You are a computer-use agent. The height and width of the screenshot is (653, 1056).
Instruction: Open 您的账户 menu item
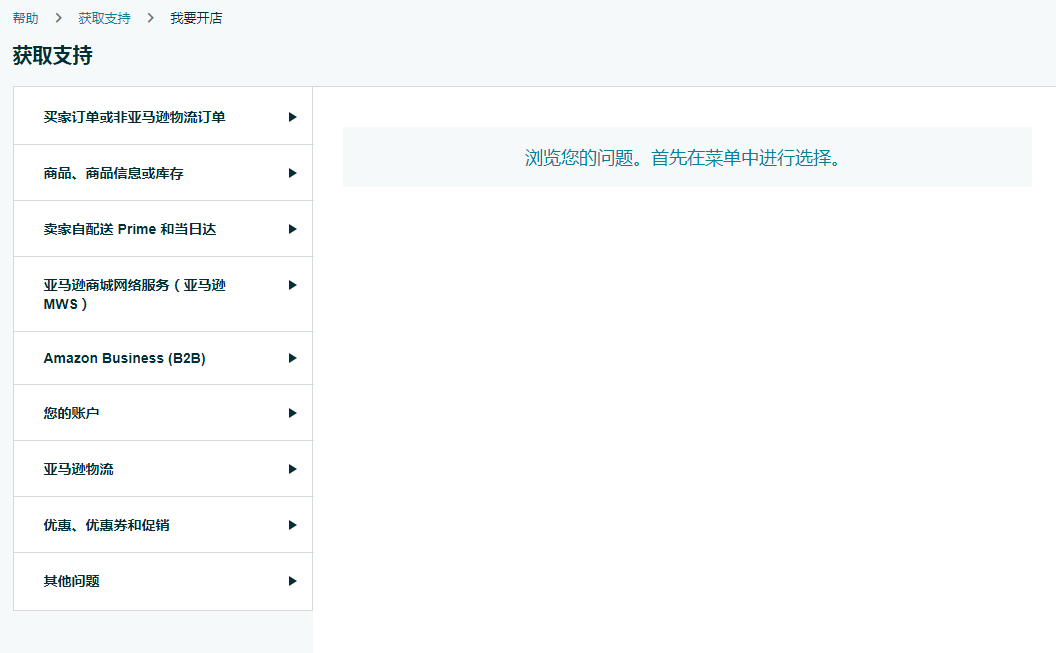pos(163,413)
